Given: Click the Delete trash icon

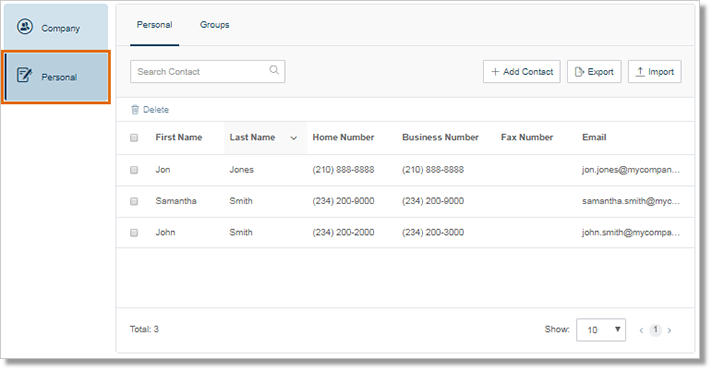Looking at the screenshot, I should 135,110.
